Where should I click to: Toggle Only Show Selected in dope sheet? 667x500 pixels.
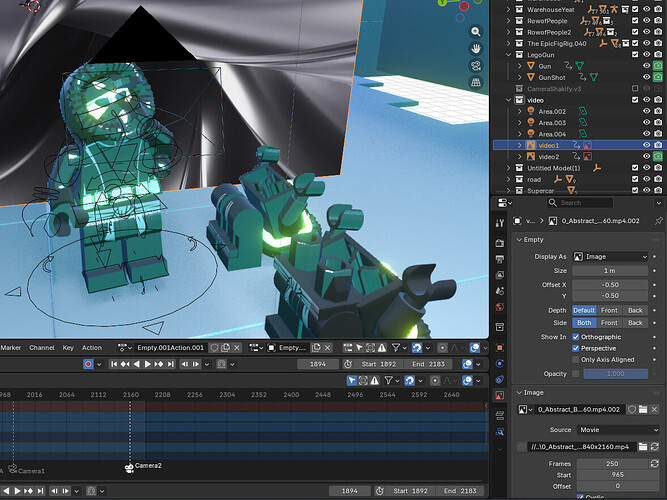click(x=359, y=348)
